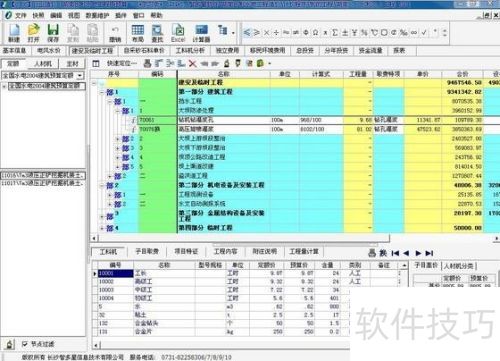Screen dimensions: 500x361
Task: Select the 人材机 side tab
Action: (x=43, y=64)
